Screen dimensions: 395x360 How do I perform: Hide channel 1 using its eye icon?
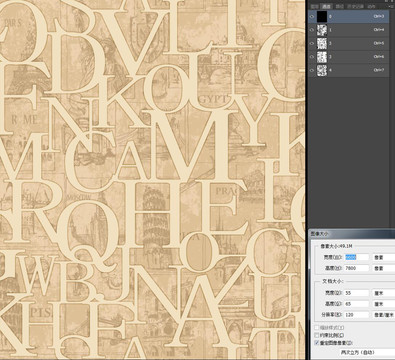tap(312, 30)
